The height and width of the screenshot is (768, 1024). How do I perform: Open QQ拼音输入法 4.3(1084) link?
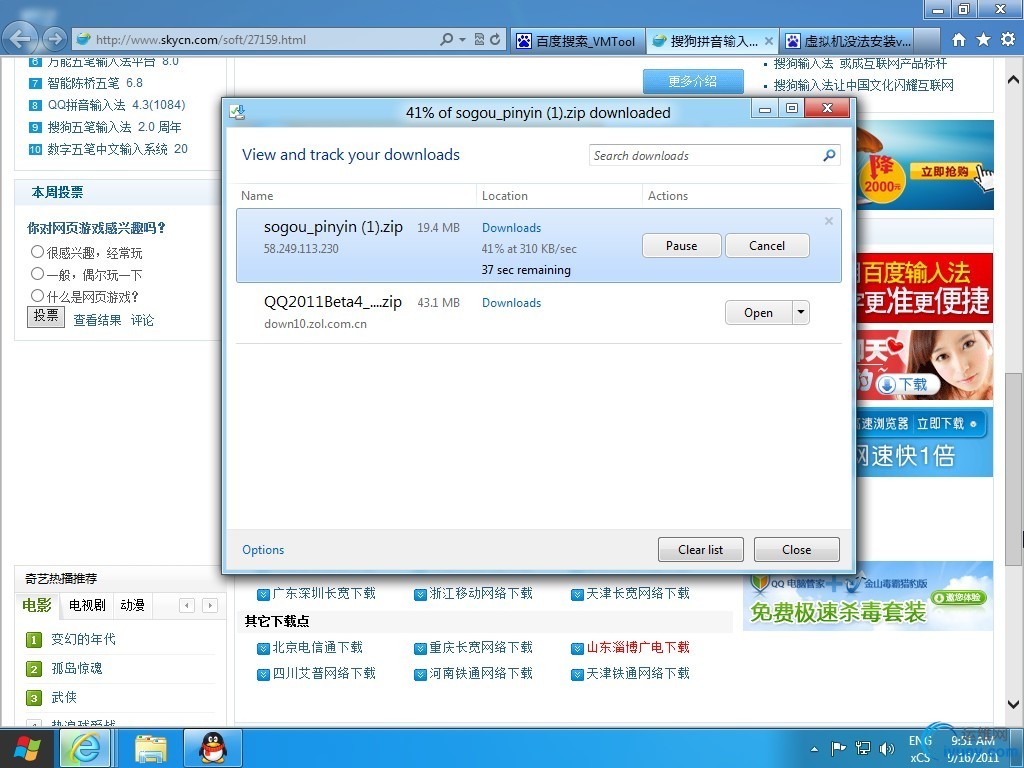point(116,105)
